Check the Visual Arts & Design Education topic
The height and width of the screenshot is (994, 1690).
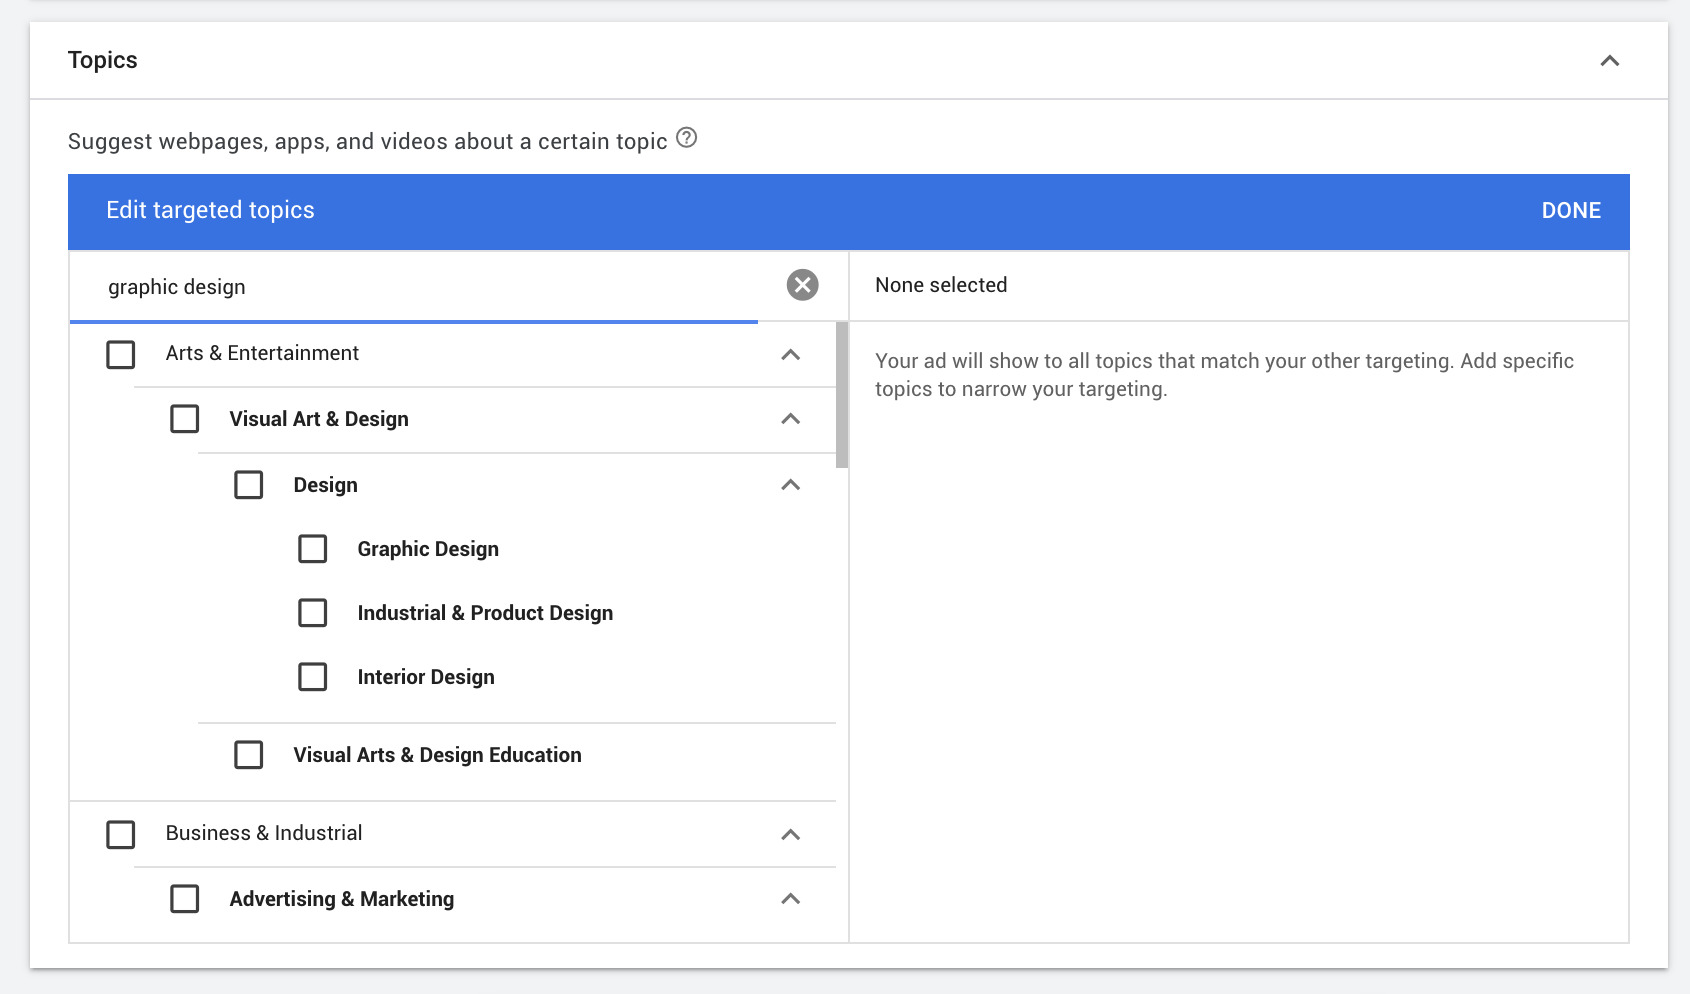click(x=249, y=755)
